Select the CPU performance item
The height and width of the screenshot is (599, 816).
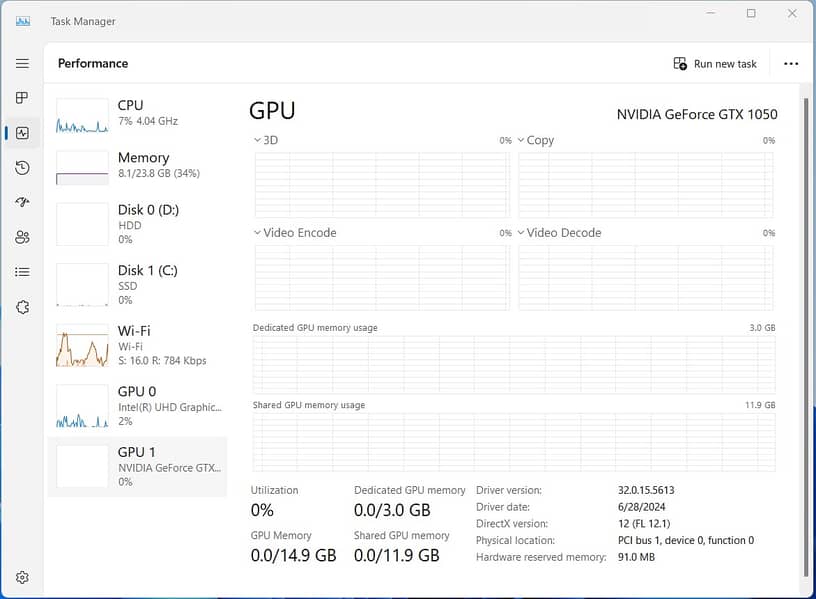[x=138, y=114]
